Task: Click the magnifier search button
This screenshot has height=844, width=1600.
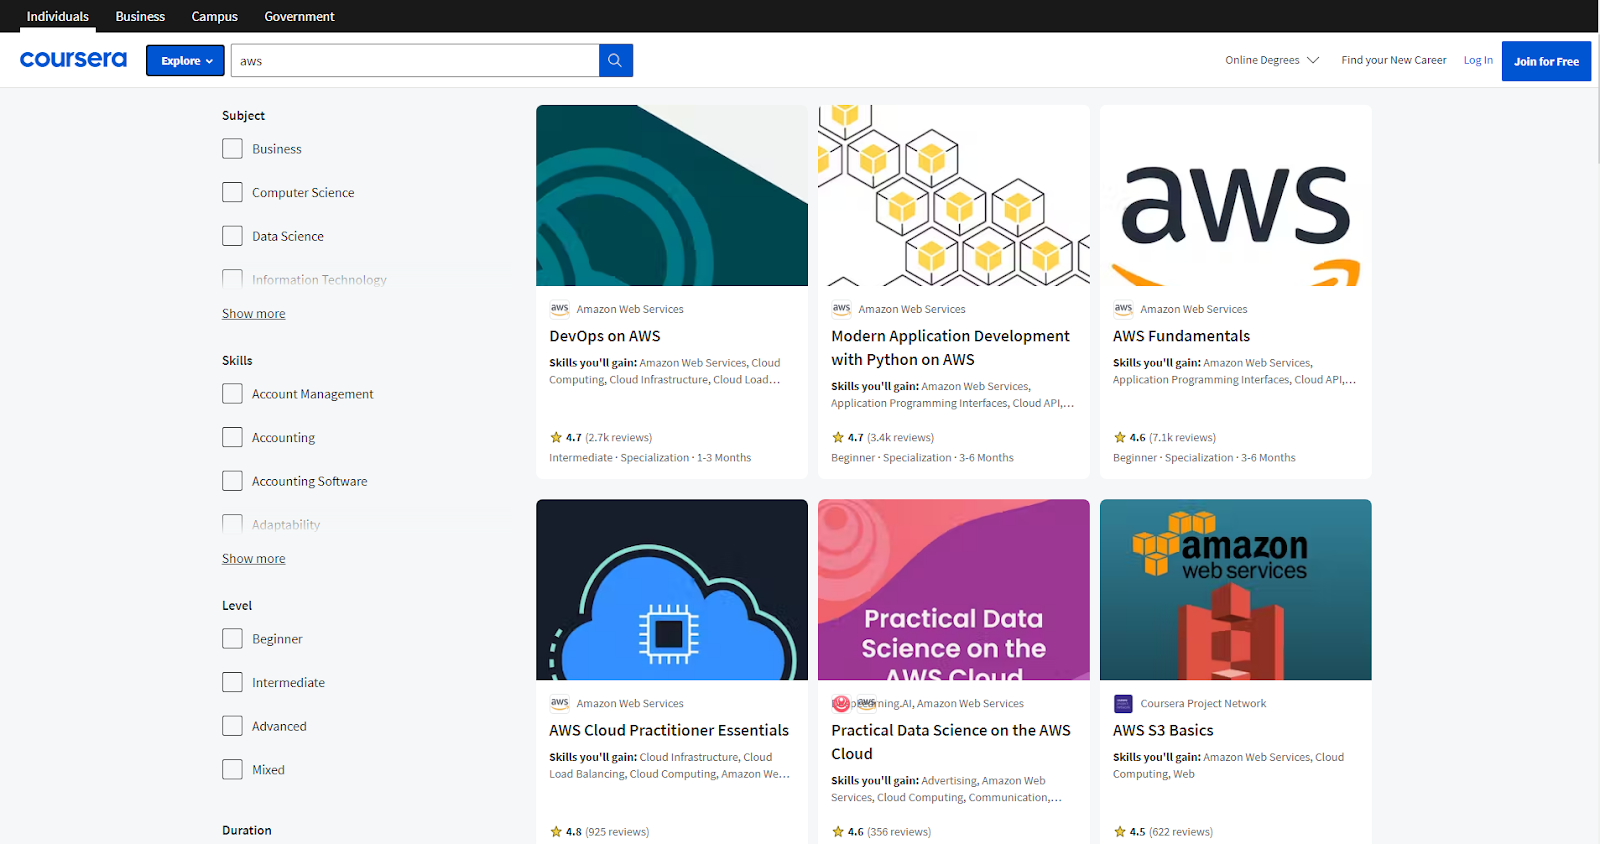Action: (616, 60)
